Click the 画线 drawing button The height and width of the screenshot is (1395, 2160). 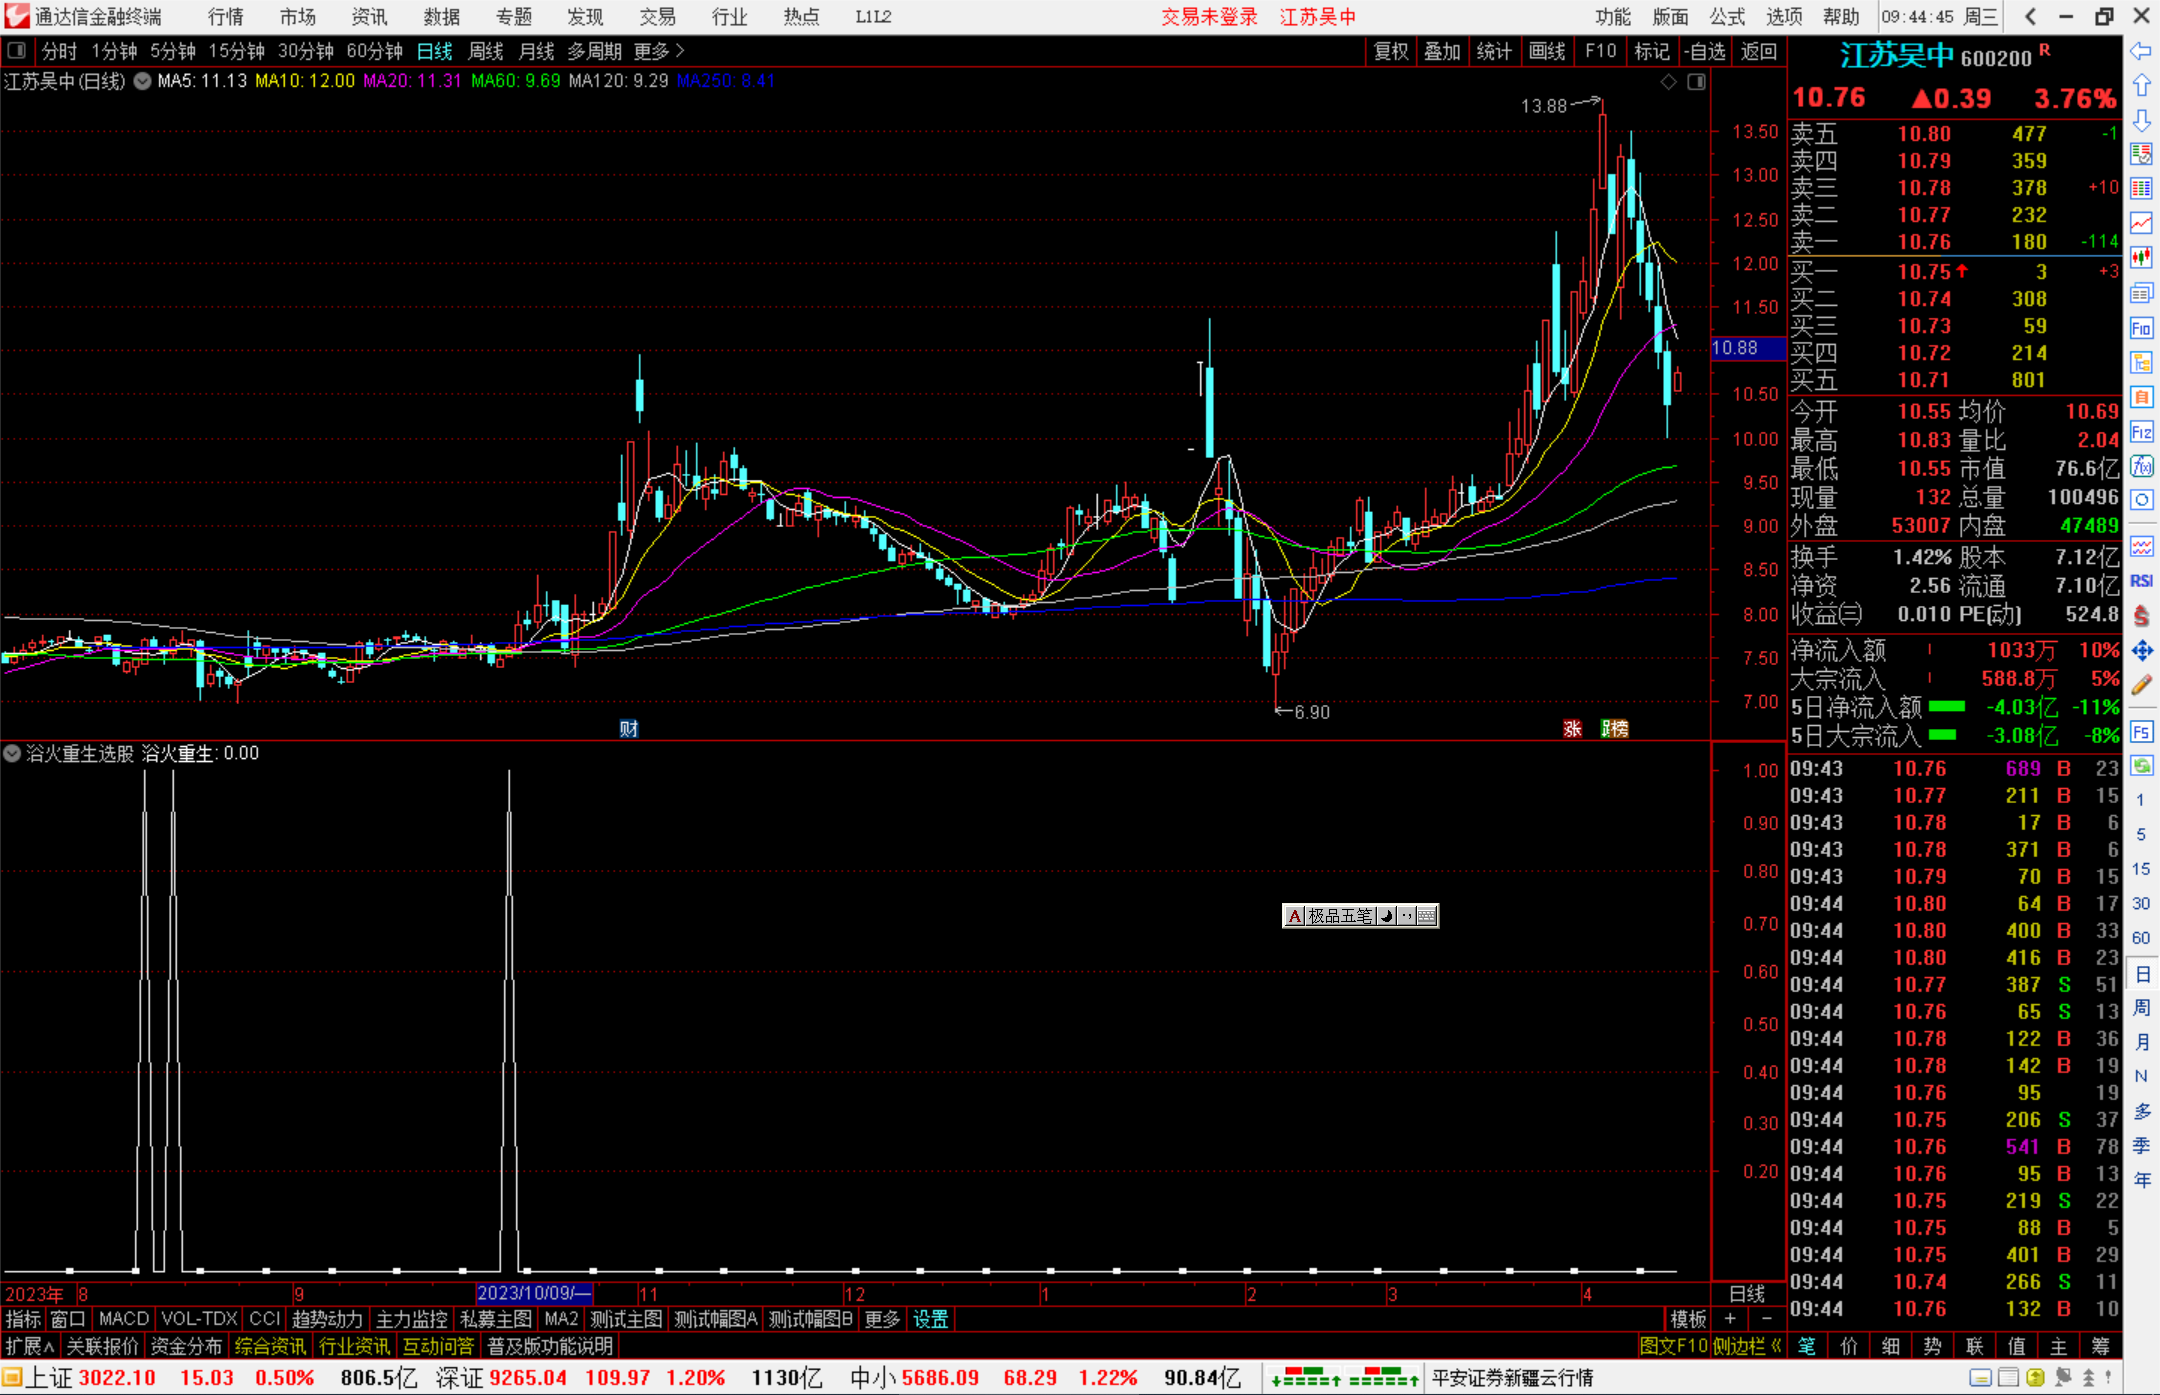pos(1547,51)
